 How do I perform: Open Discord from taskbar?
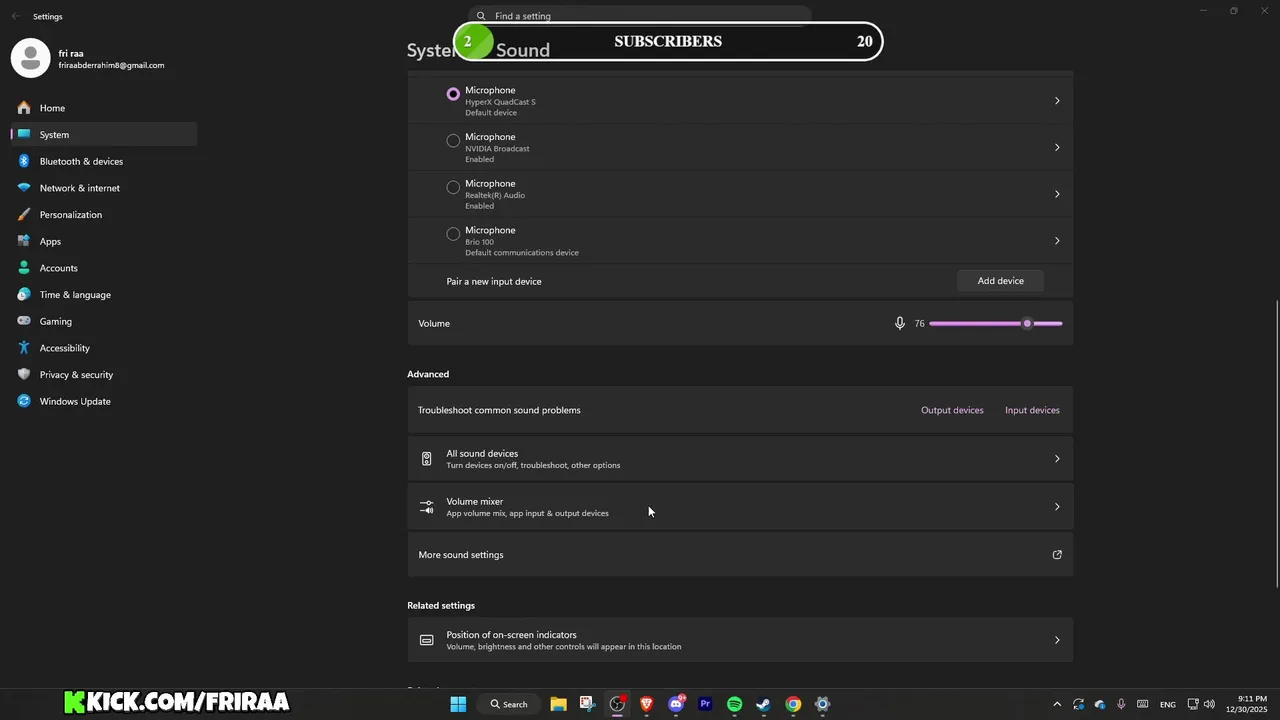[x=676, y=704]
